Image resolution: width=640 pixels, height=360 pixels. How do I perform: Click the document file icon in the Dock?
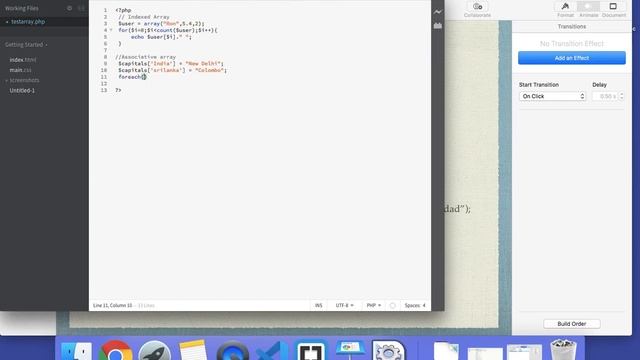446,351
